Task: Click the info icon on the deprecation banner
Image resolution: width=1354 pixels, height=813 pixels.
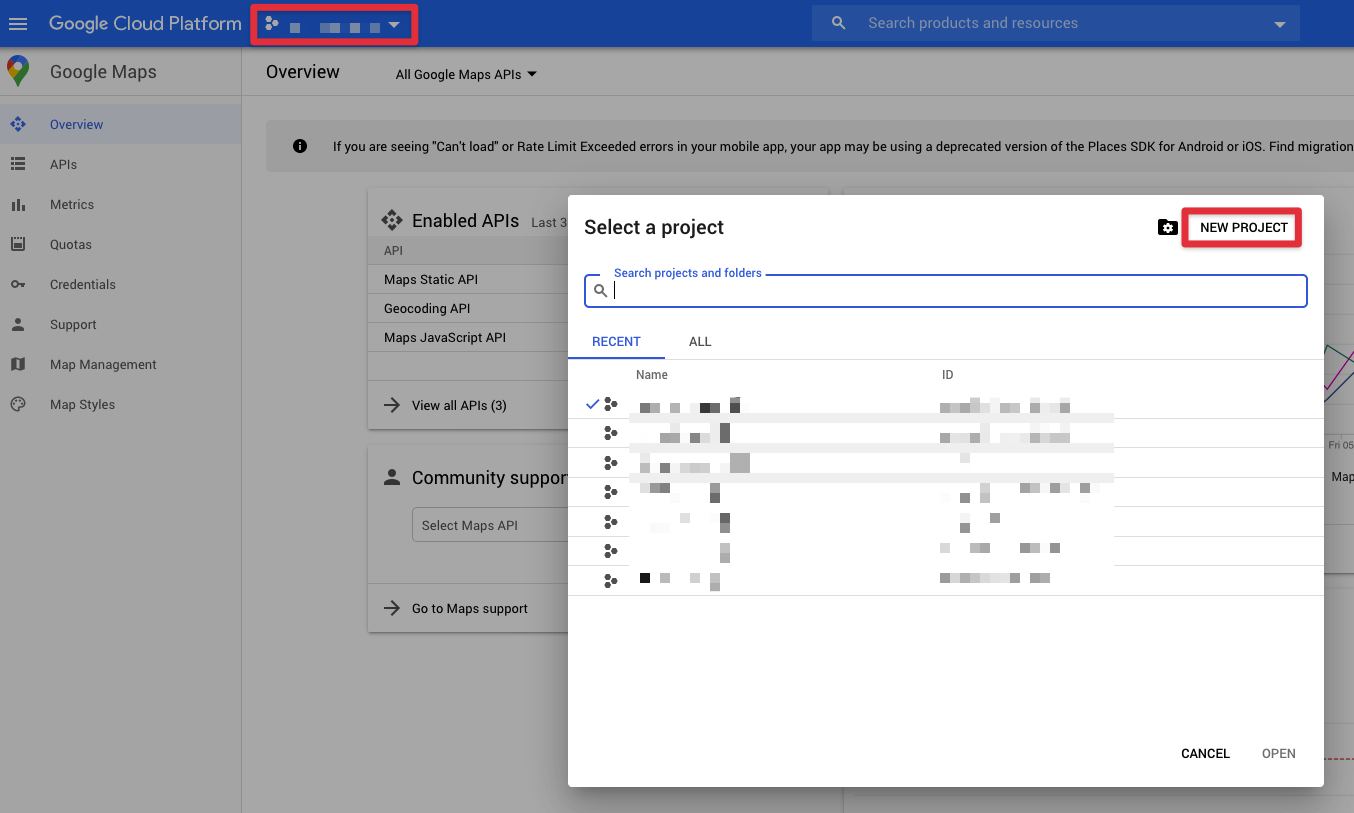Action: point(299,145)
